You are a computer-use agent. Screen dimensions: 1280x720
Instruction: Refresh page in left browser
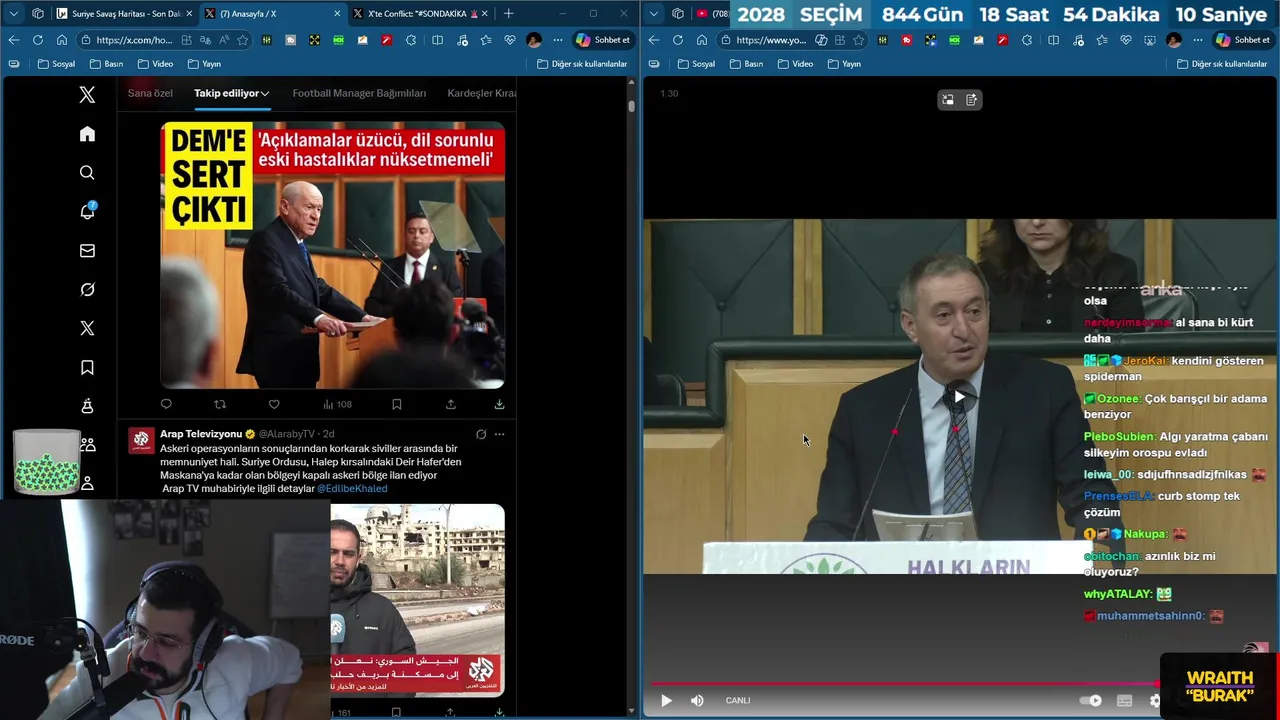coord(37,40)
